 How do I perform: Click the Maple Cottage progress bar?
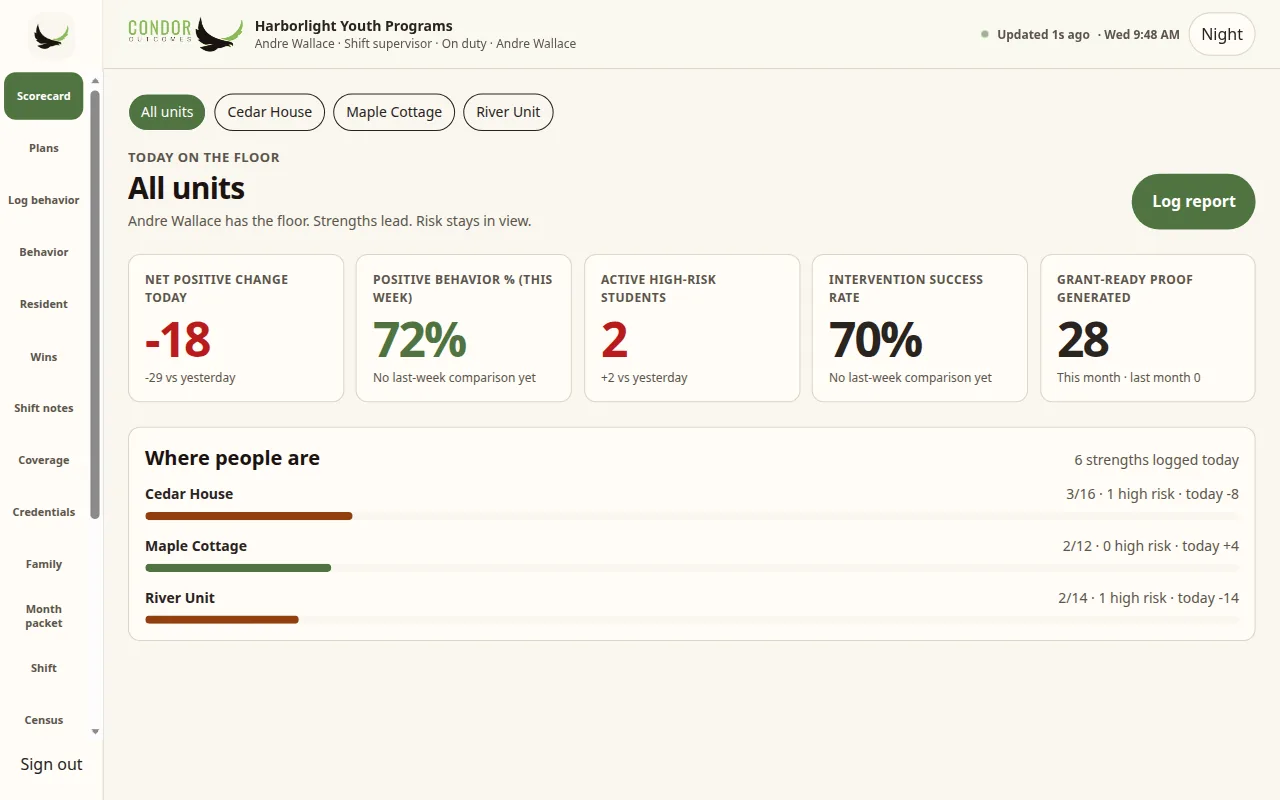[x=691, y=568]
